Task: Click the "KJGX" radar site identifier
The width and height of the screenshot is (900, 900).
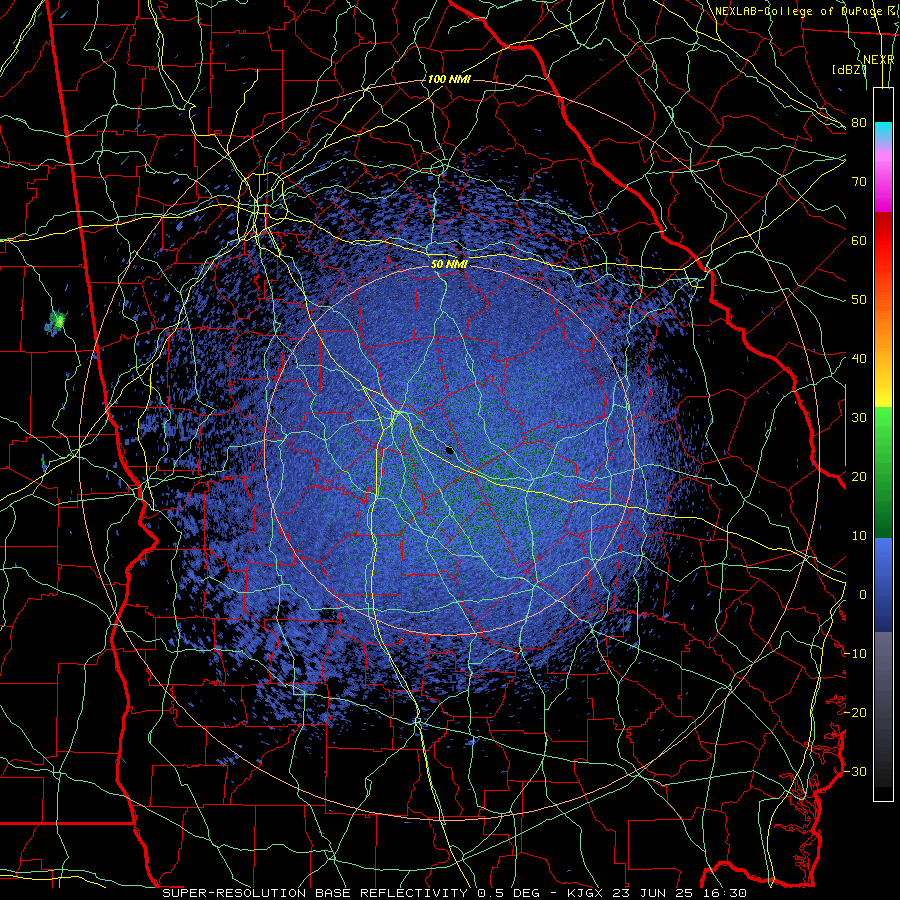Action: (x=587, y=893)
